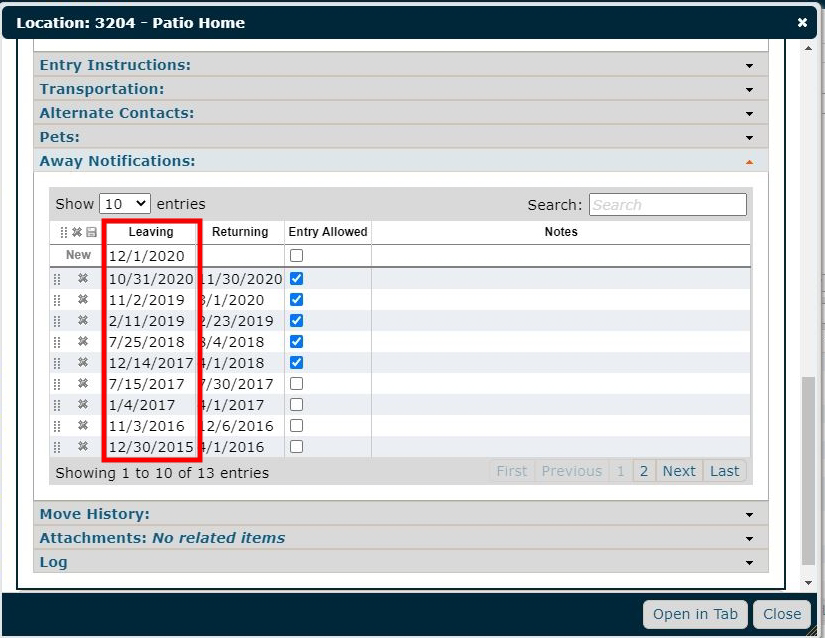Screen dimensions: 825x638
Task: Click the 2/23/2019 returning date cell
Action: (x=242, y=321)
